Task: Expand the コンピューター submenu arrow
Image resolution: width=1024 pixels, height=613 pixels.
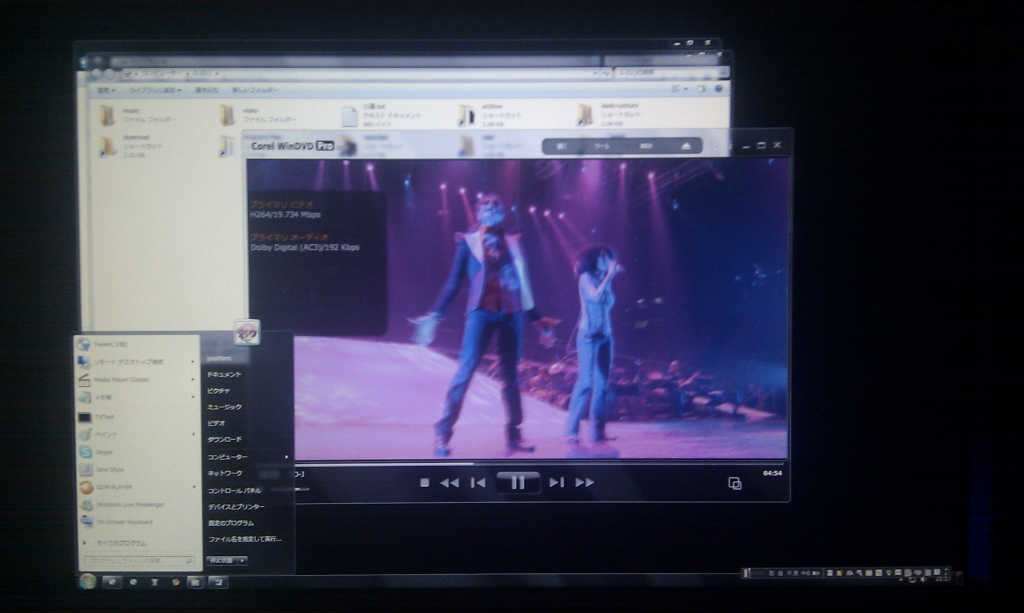Action: [286, 457]
